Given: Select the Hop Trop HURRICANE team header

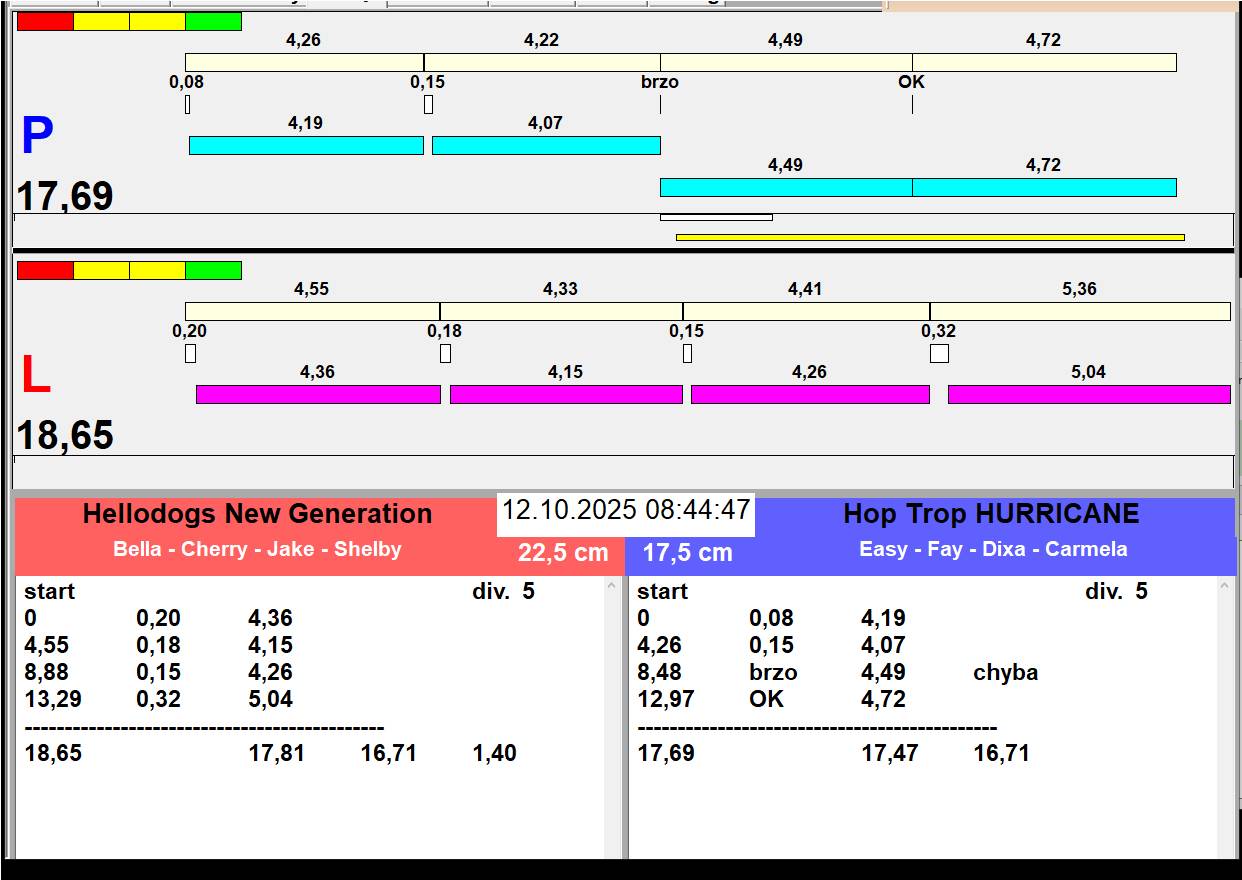Looking at the screenshot, I should point(990,514).
